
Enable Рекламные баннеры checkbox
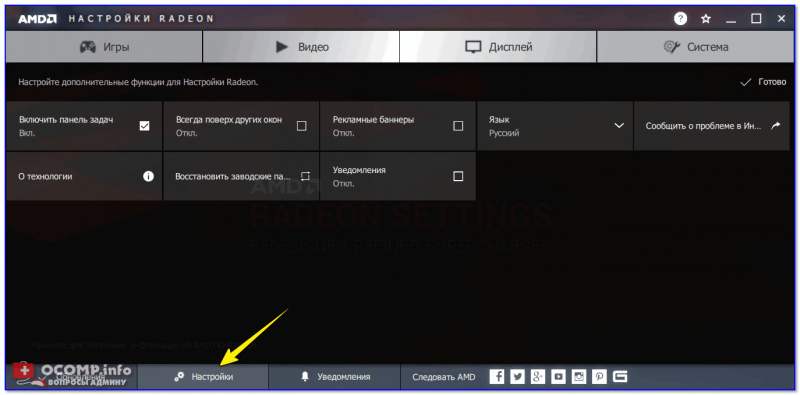458,126
